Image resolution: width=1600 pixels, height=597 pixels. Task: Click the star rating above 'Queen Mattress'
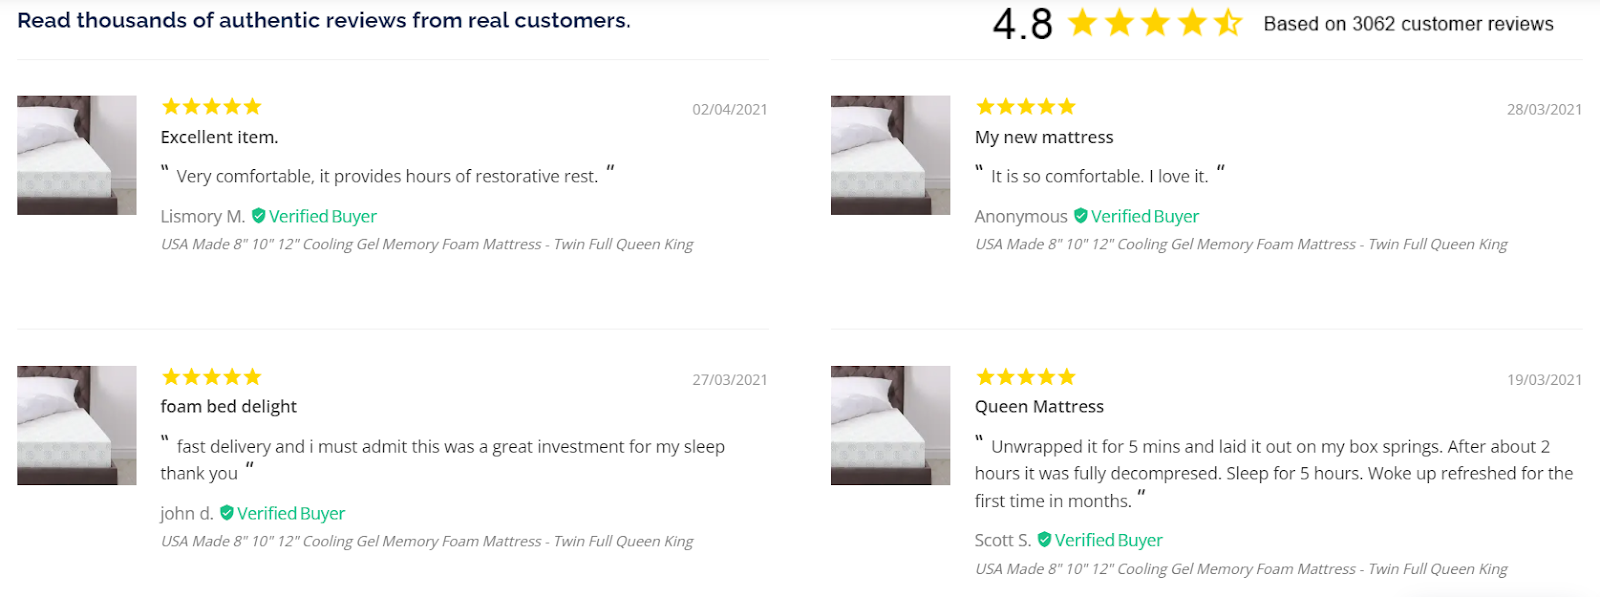[1025, 376]
